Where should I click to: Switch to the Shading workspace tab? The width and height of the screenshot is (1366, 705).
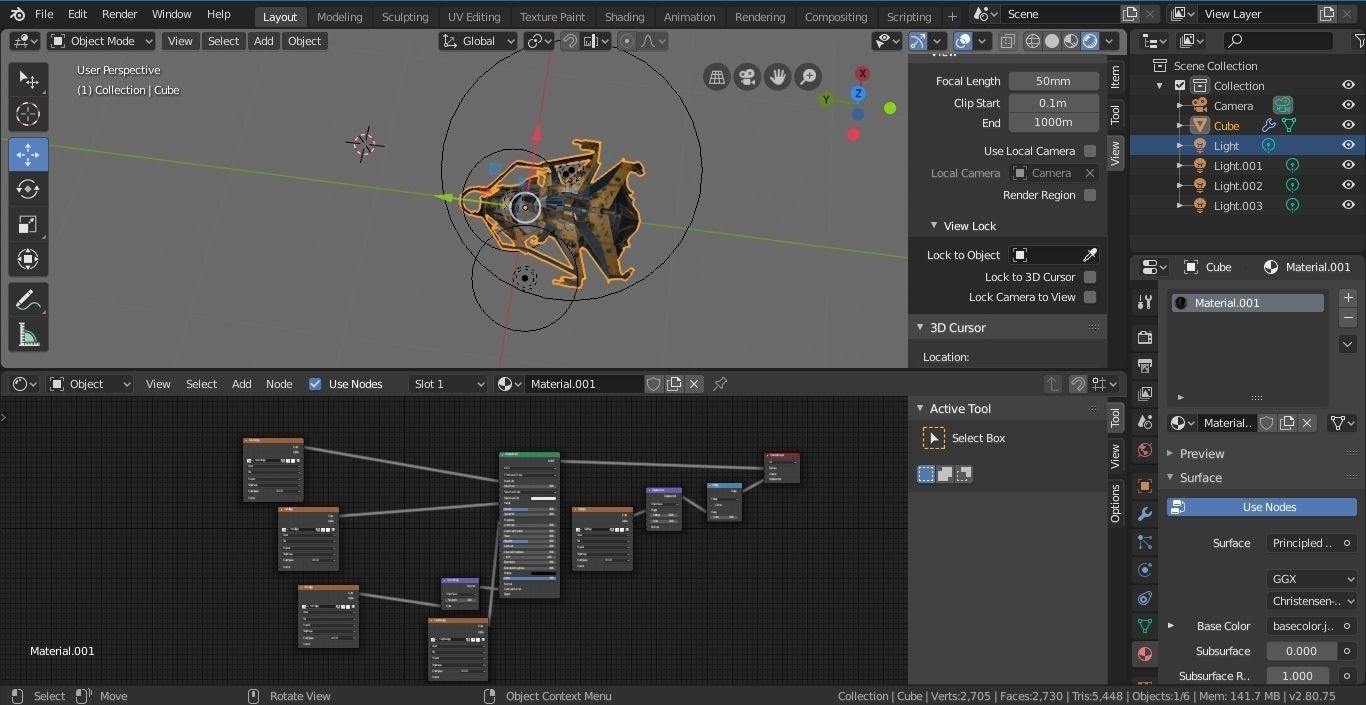pos(624,17)
